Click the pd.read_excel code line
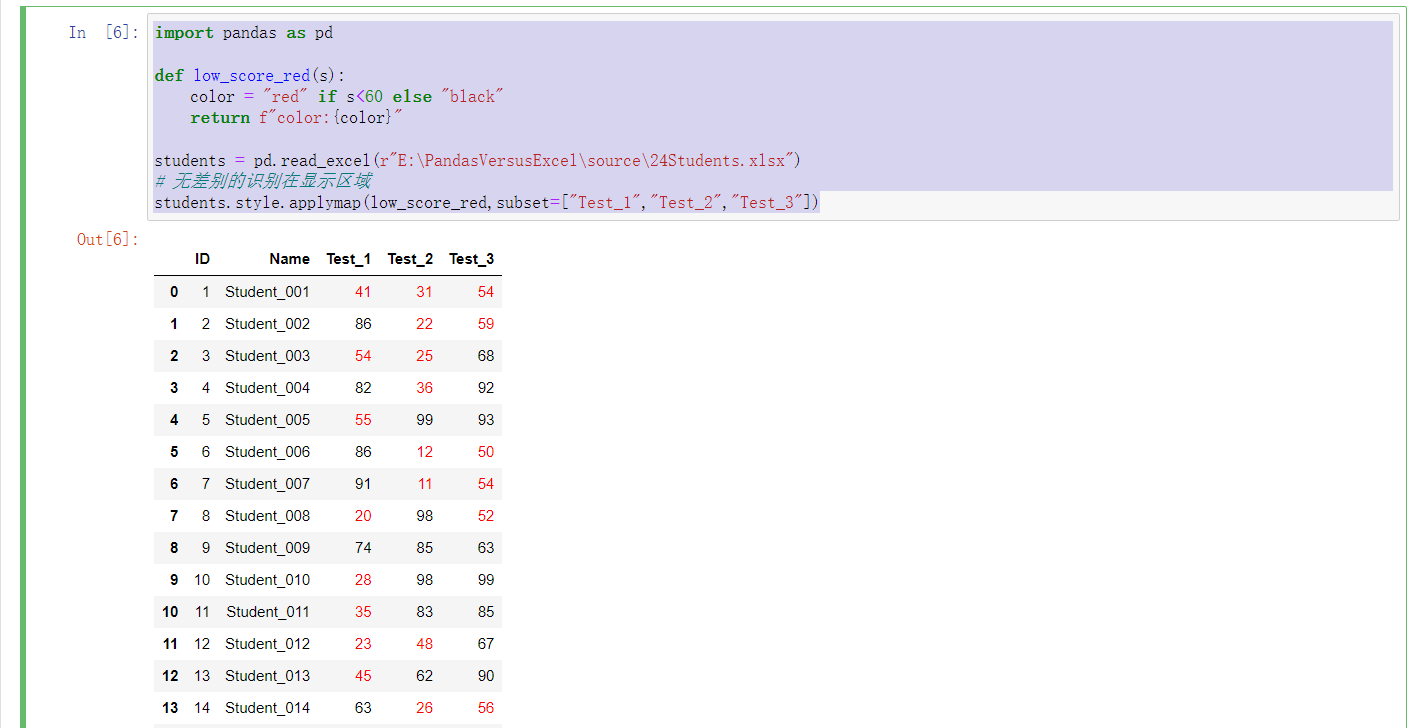 [478, 160]
